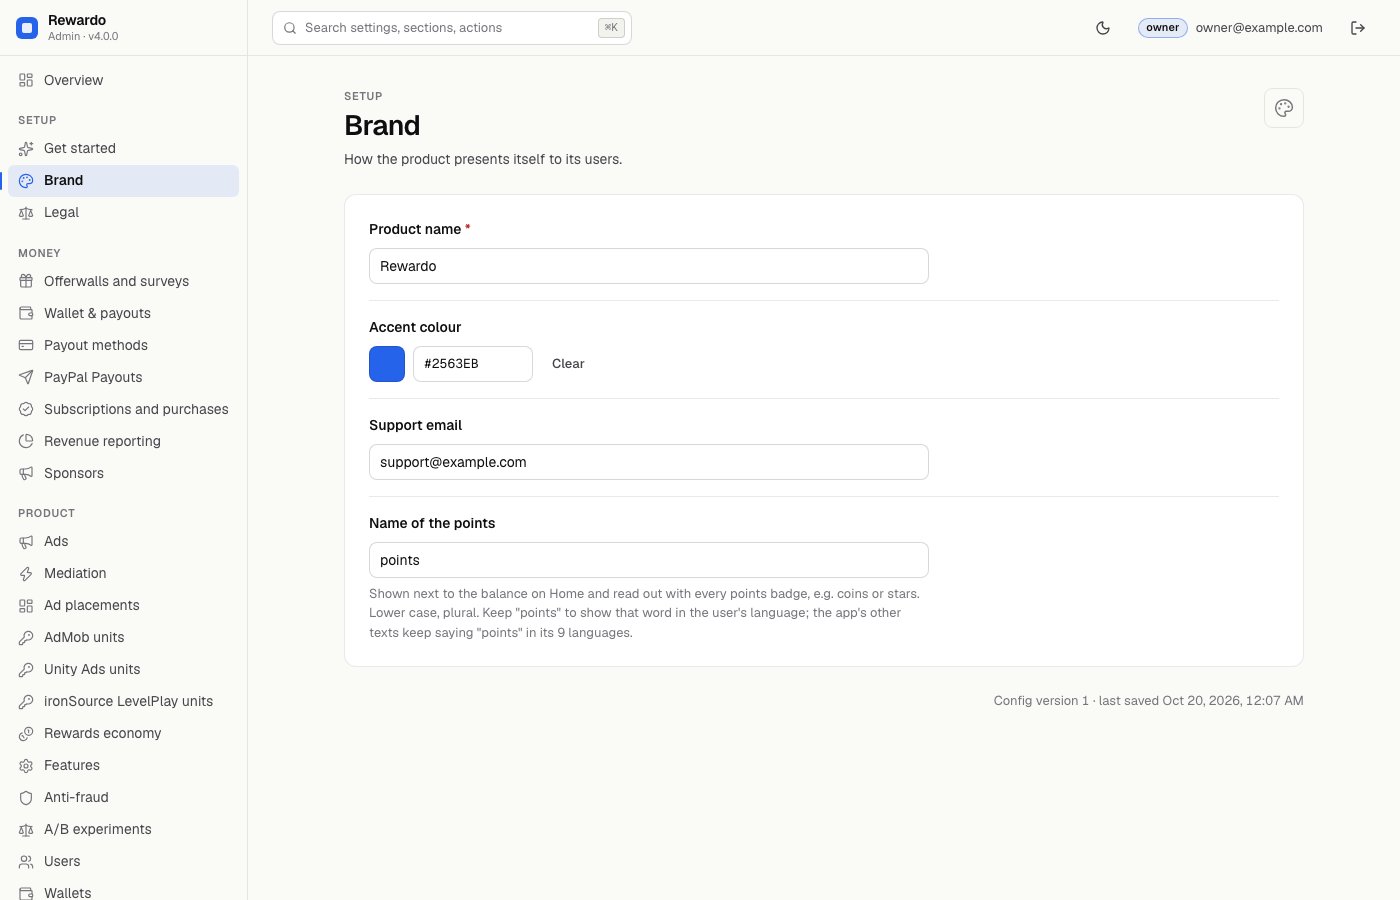Viewport: 1400px width, 900px height.
Task: Click the Offerwalls and surveys gift icon
Action: pyautogui.click(x=26, y=281)
